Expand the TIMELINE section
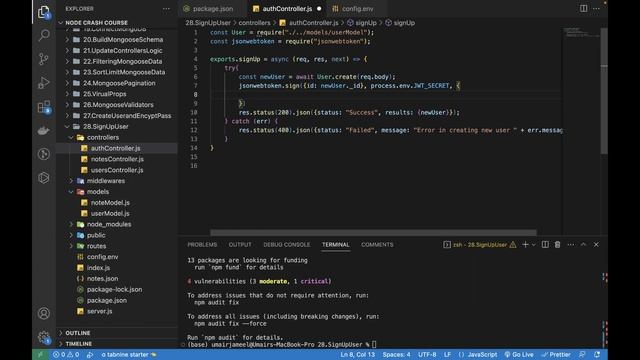Viewport: 640px width, 360px height. 117,344
